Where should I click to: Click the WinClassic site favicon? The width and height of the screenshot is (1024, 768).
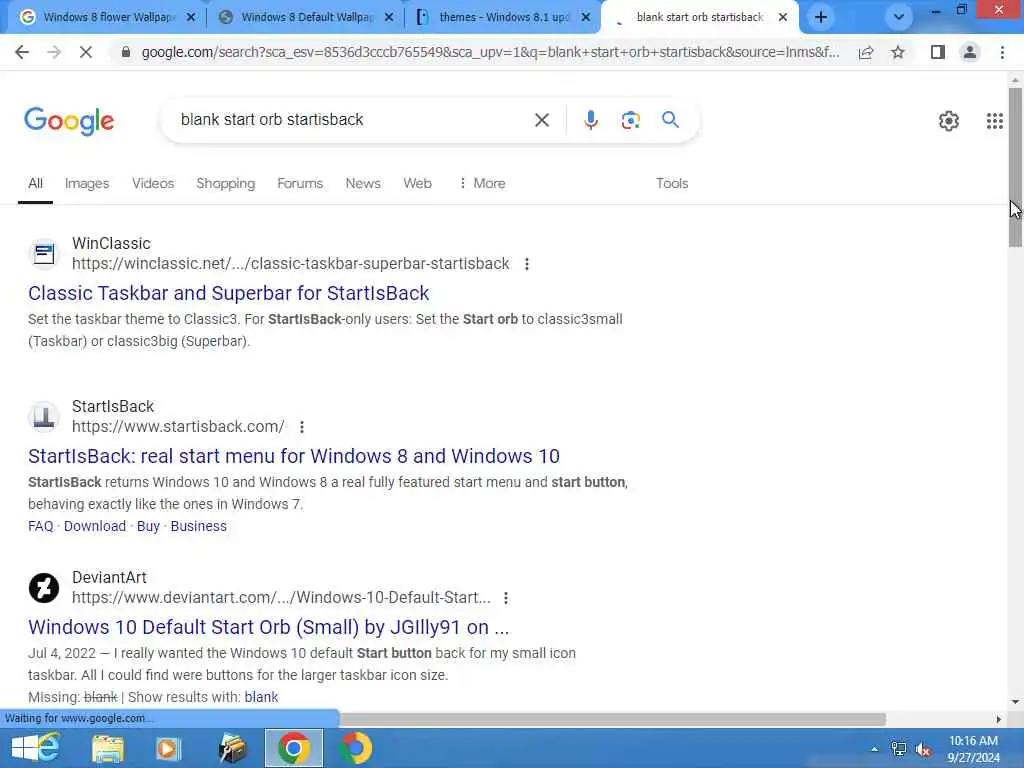click(x=44, y=253)
